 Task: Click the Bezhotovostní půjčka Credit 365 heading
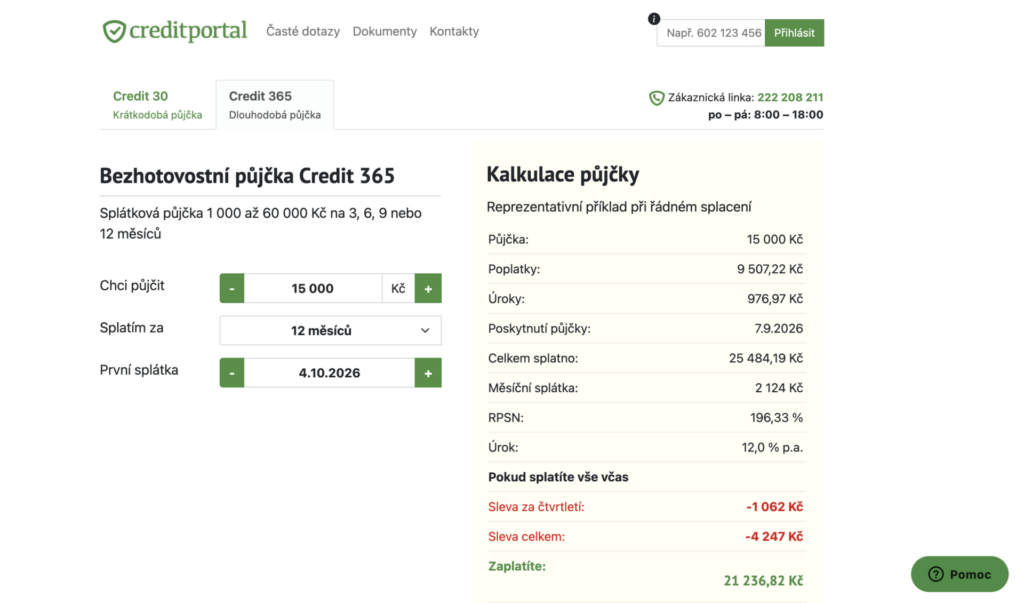(247, 176)
